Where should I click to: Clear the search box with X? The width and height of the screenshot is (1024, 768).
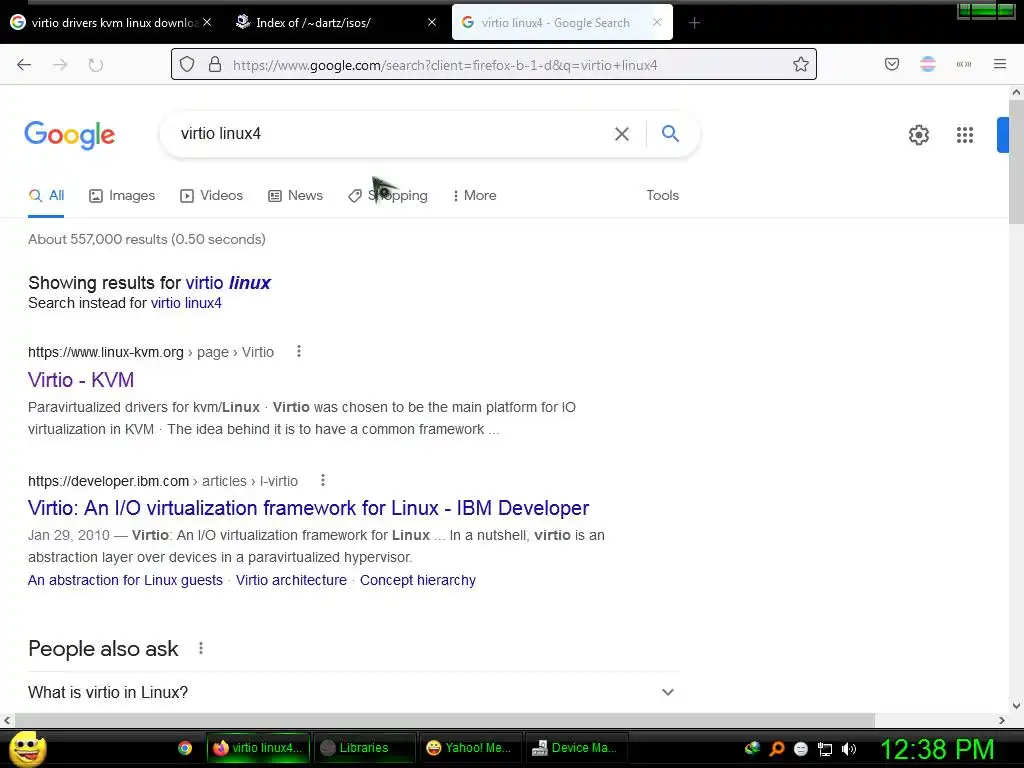pyautogui.click(x=622, y=134)
